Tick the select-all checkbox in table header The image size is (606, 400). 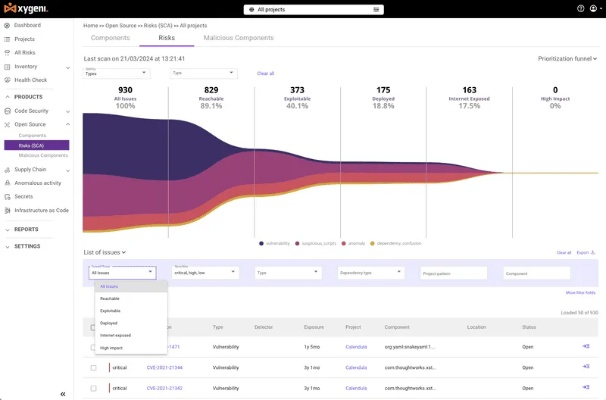click(94, 327)
